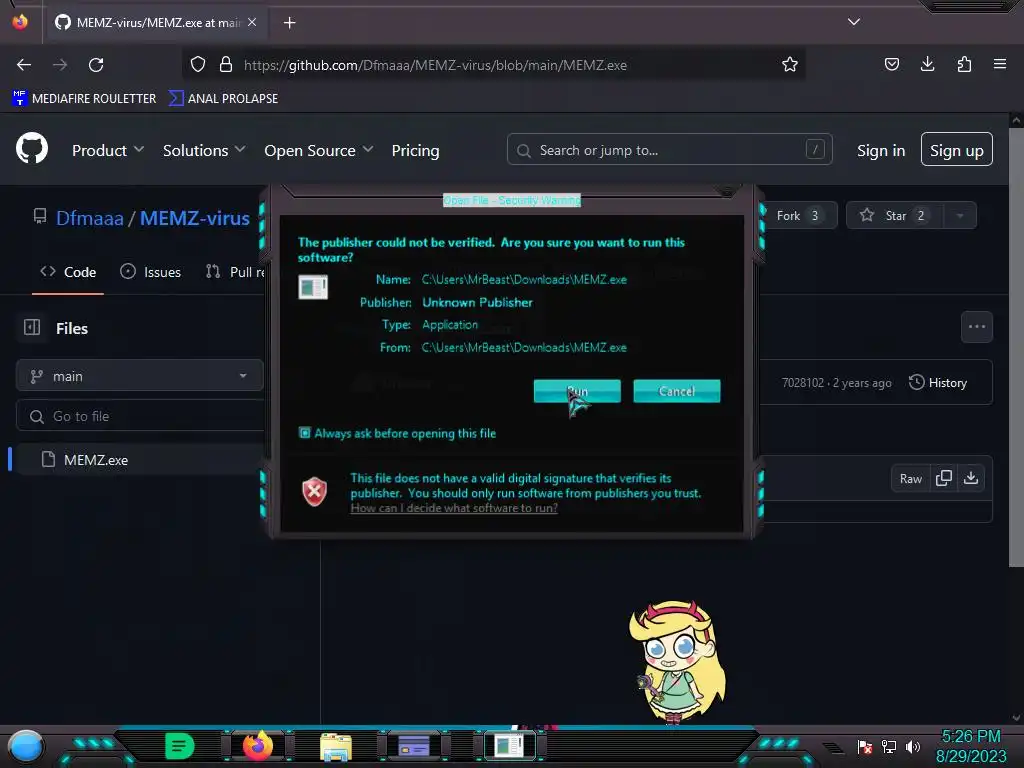Open the three-dot more options button

pos(976,327)
